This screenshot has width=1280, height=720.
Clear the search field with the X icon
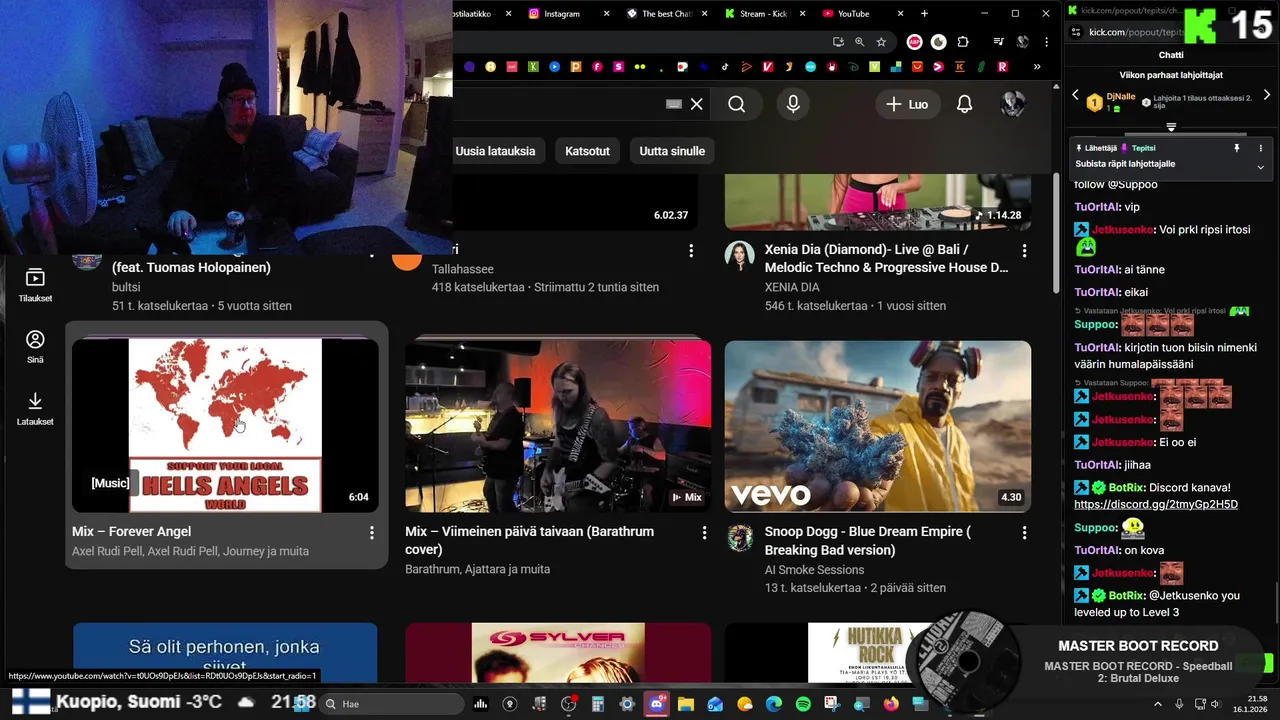click(697, 104)
